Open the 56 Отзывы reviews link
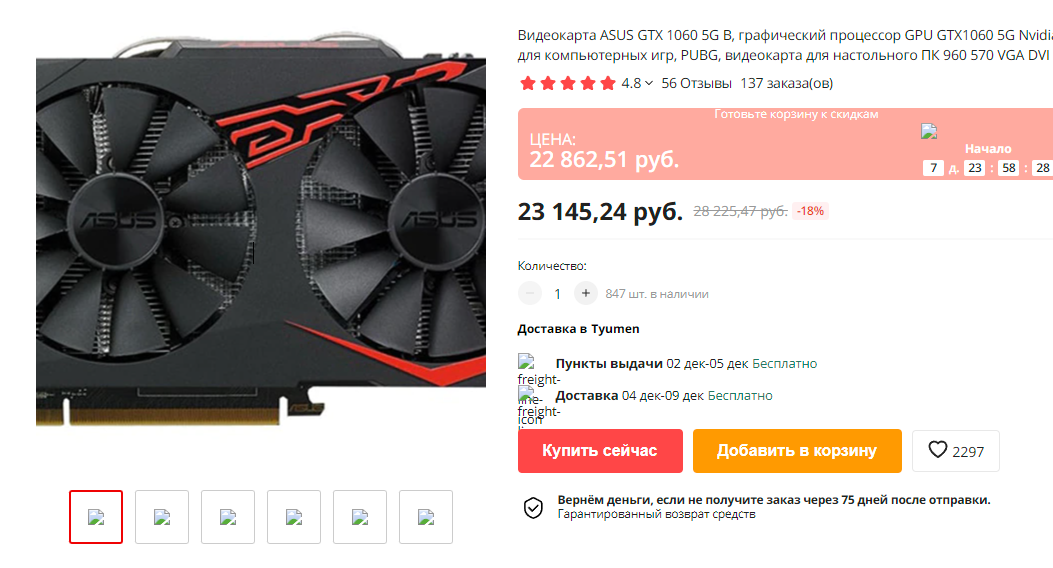 coord(696,83)
